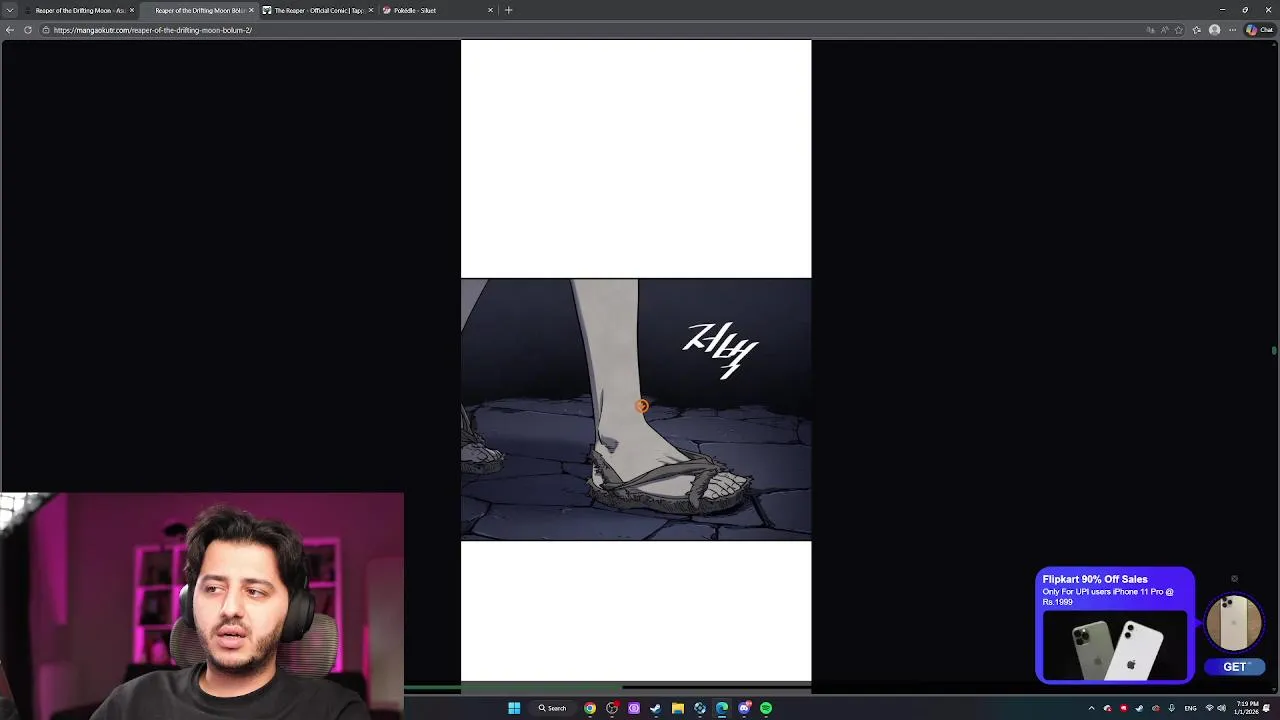Viewport: 1280px width, 720px height.
Task: Open the purple square app in the taskbar
Action: pos(633,708)
